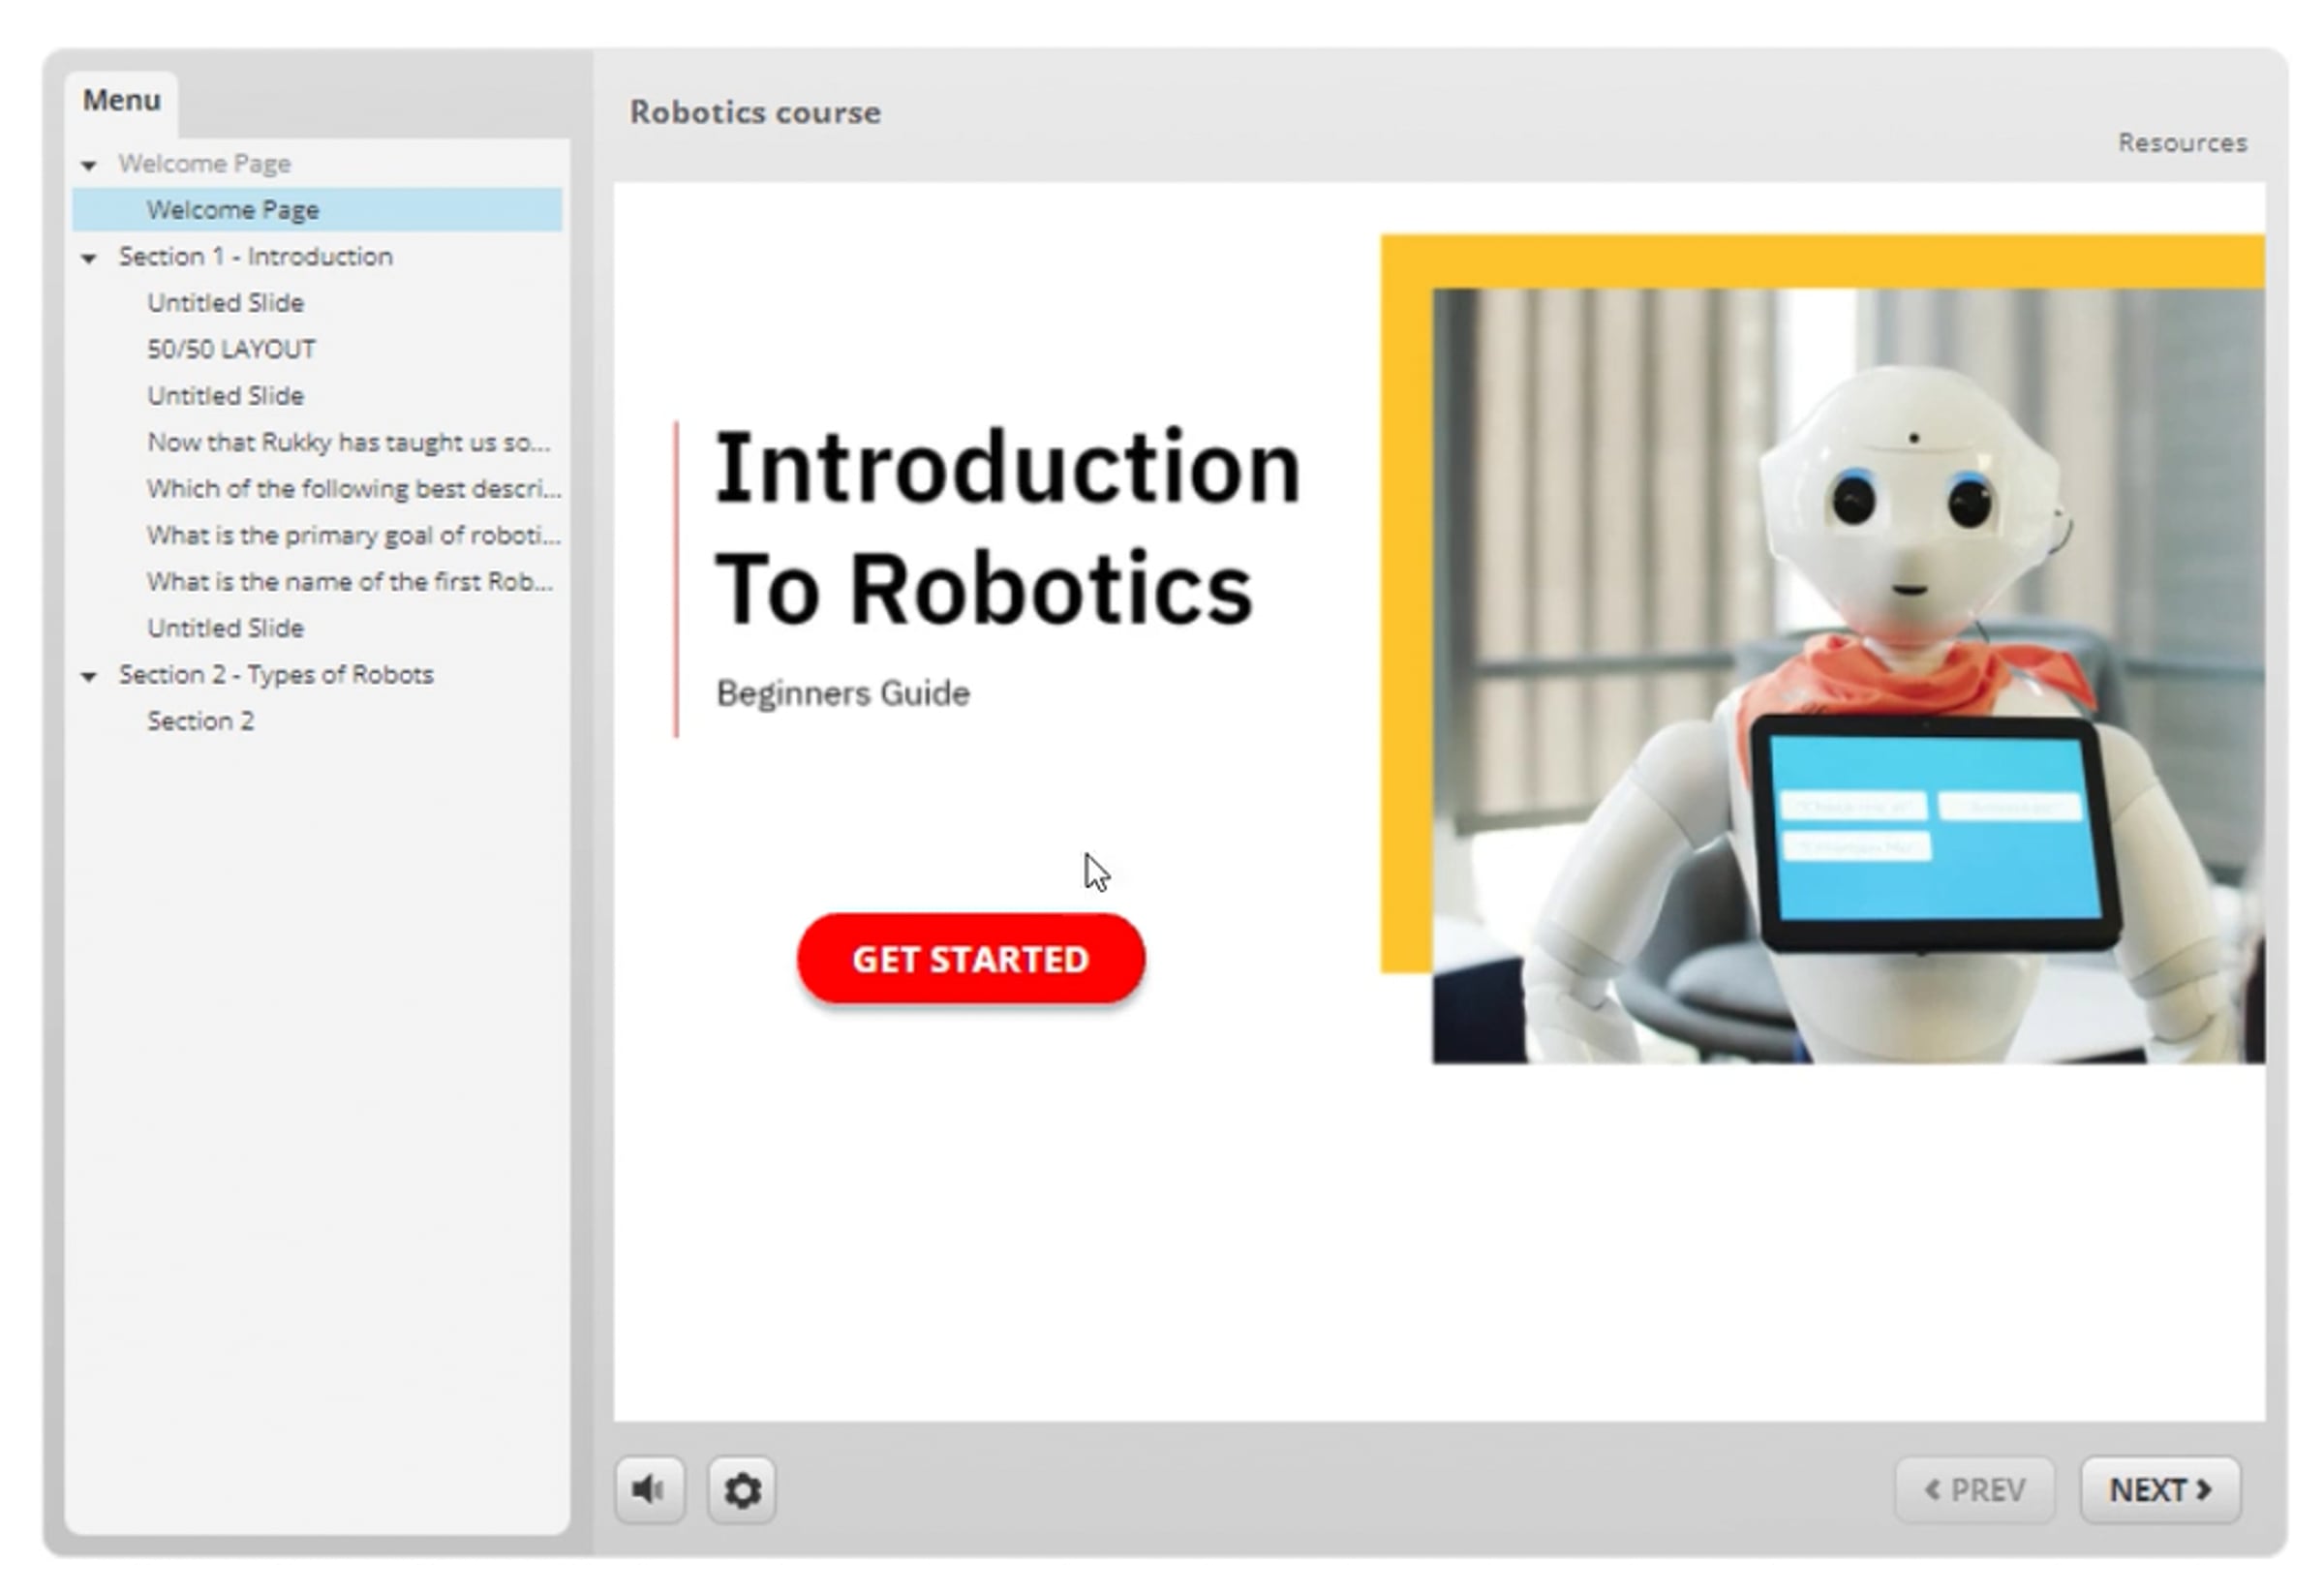Open the 'Now that Rukky has taught us' slide
This screenshot has height=1594, width=2324.
pyautogui.click(x=348, y=442)
